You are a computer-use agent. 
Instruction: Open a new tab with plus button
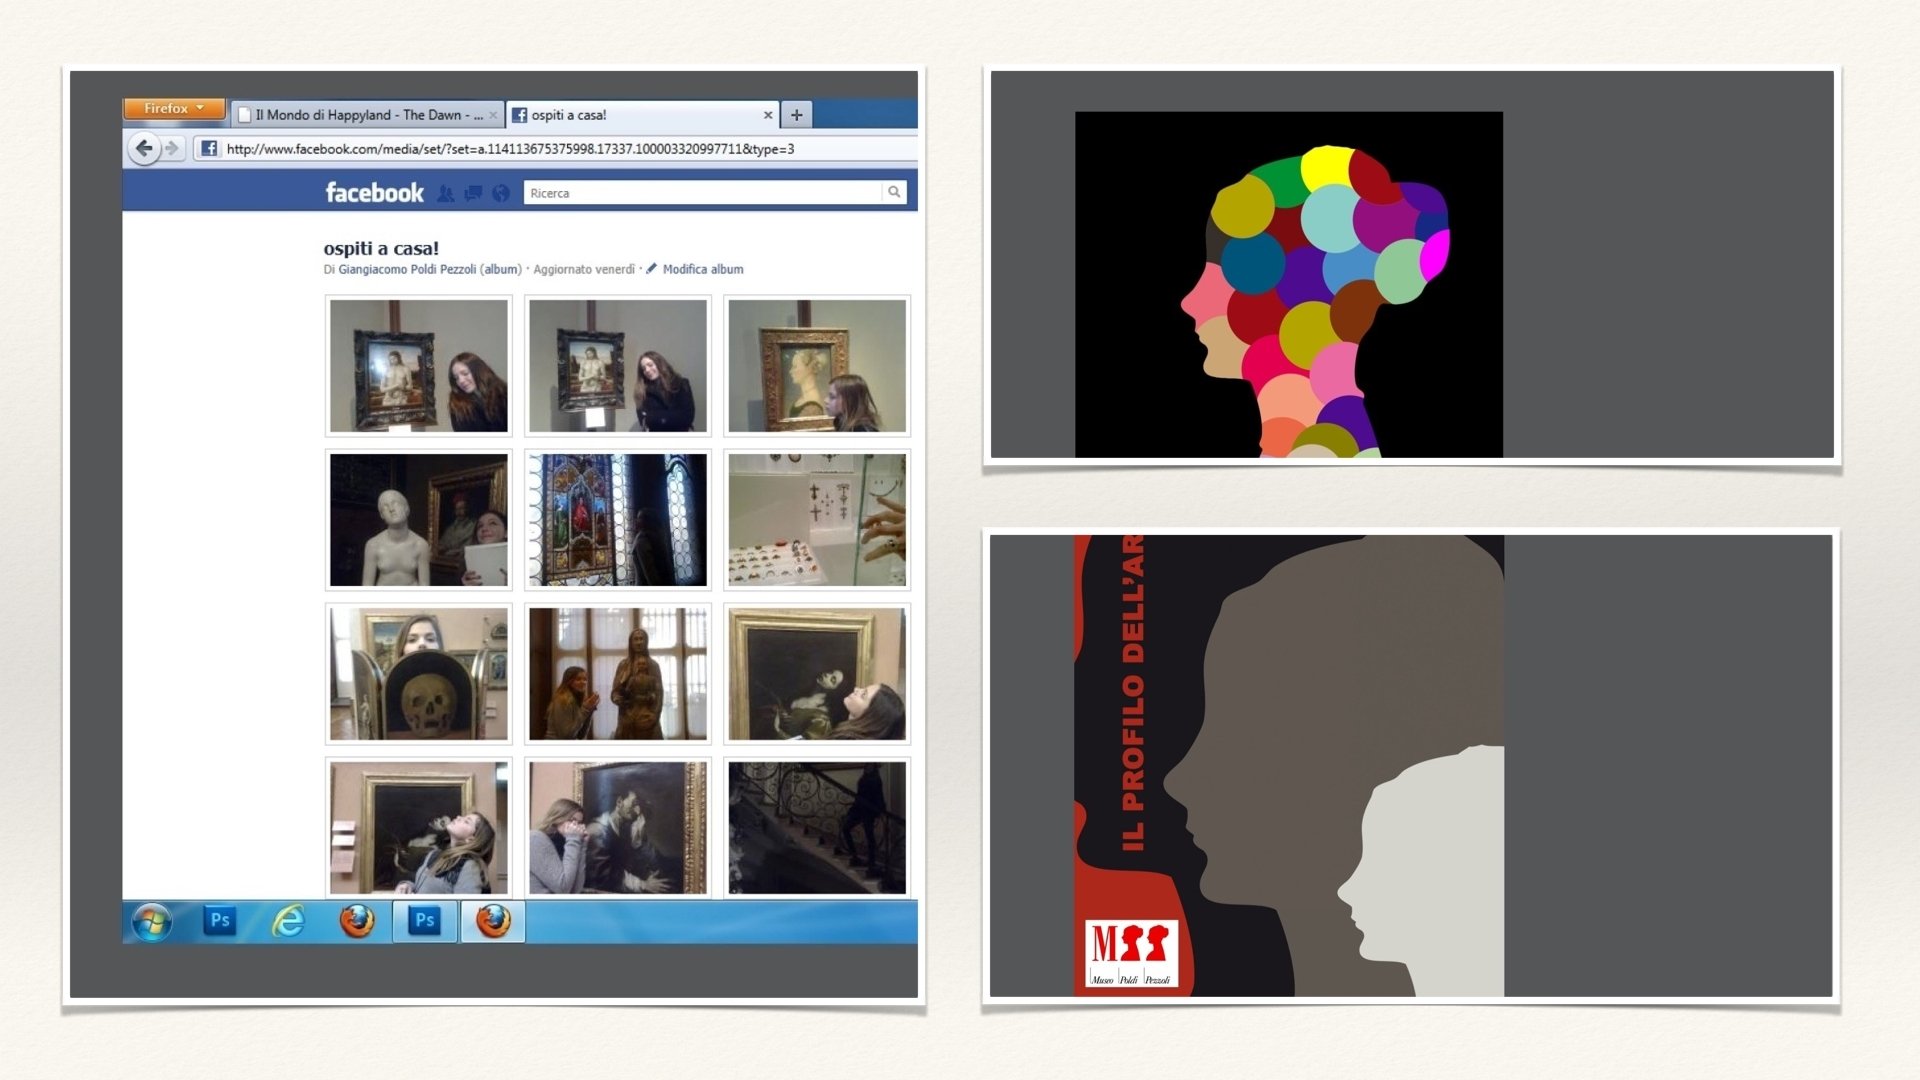(x=797, y=115)
